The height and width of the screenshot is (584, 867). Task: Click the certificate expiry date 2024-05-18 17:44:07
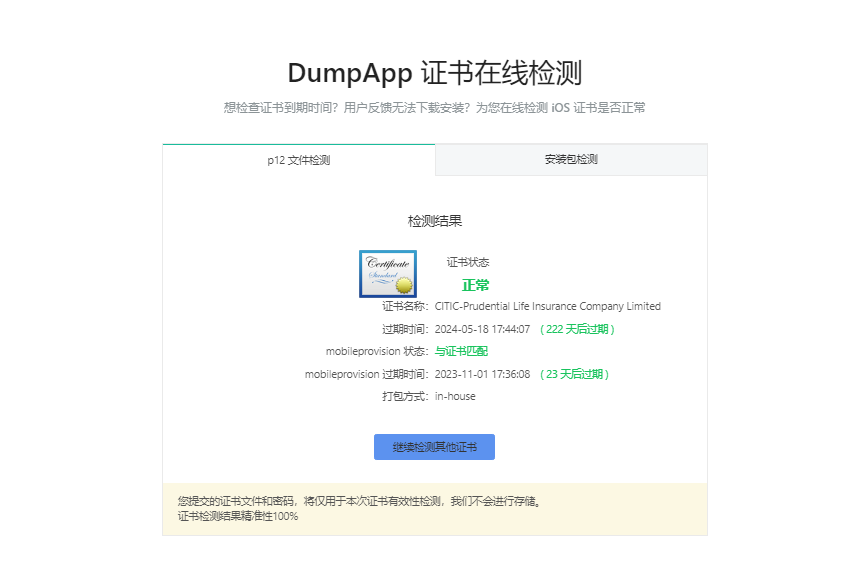coord(482,329)
